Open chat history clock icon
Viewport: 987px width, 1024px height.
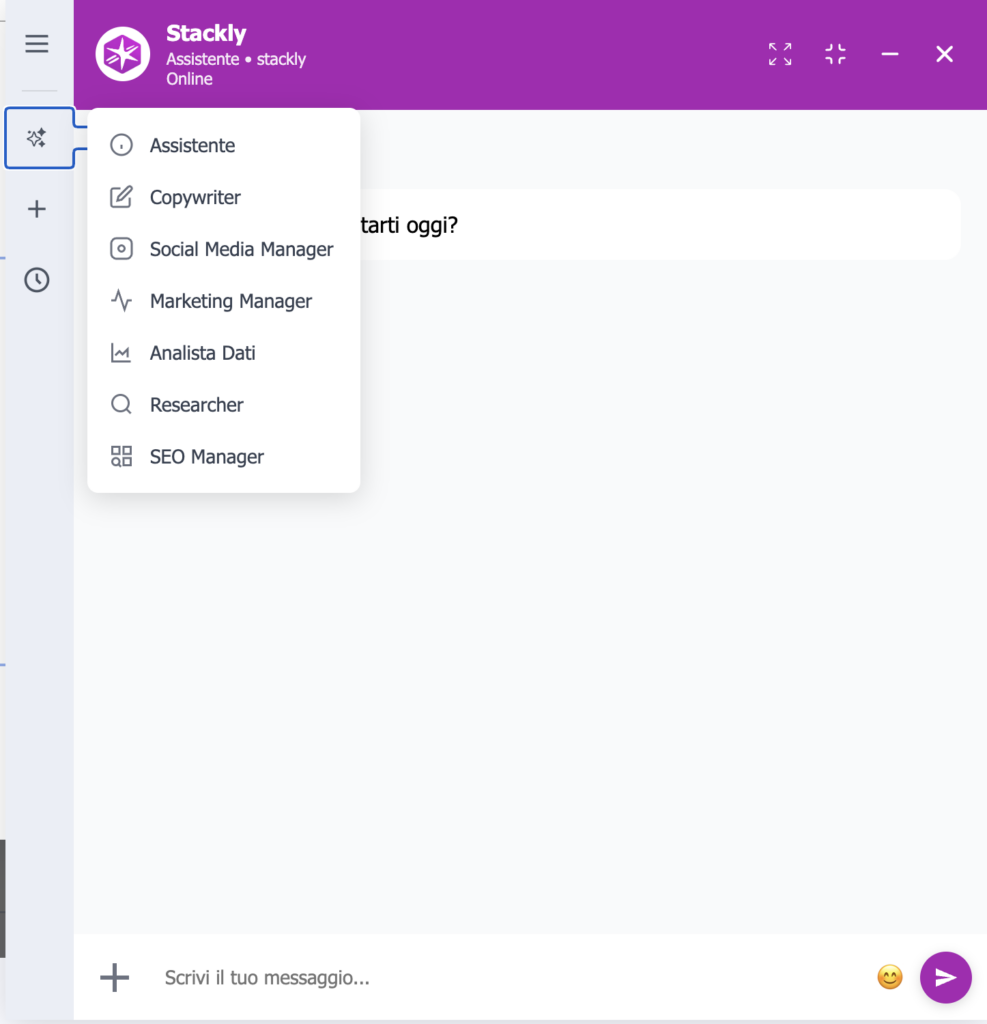[x=37, y=280]
